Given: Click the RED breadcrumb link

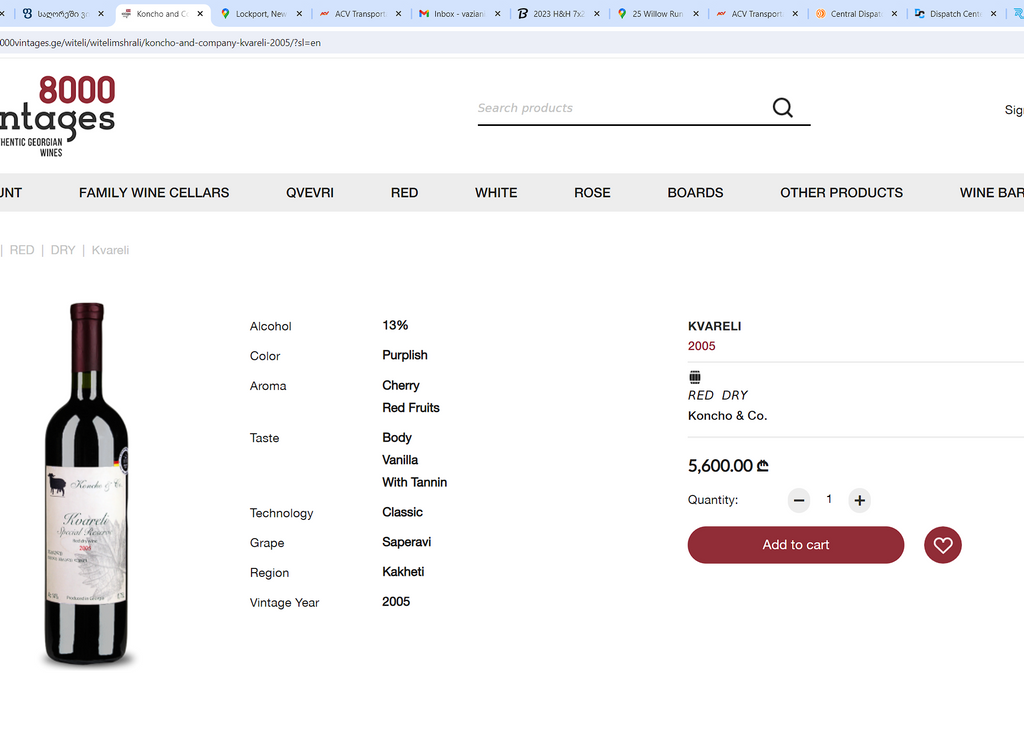Looking at the screenshot, I should 22,250.
